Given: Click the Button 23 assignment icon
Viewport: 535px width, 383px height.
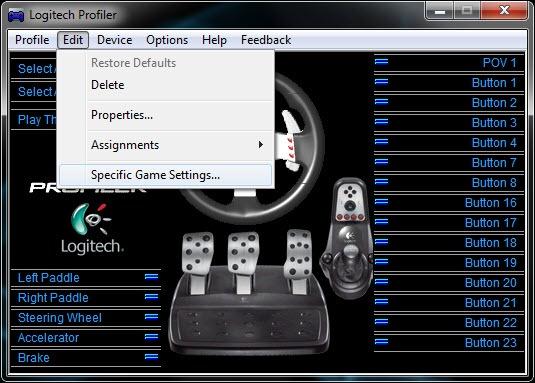Looking at the screenshot, I should click(x=381, y=342).
